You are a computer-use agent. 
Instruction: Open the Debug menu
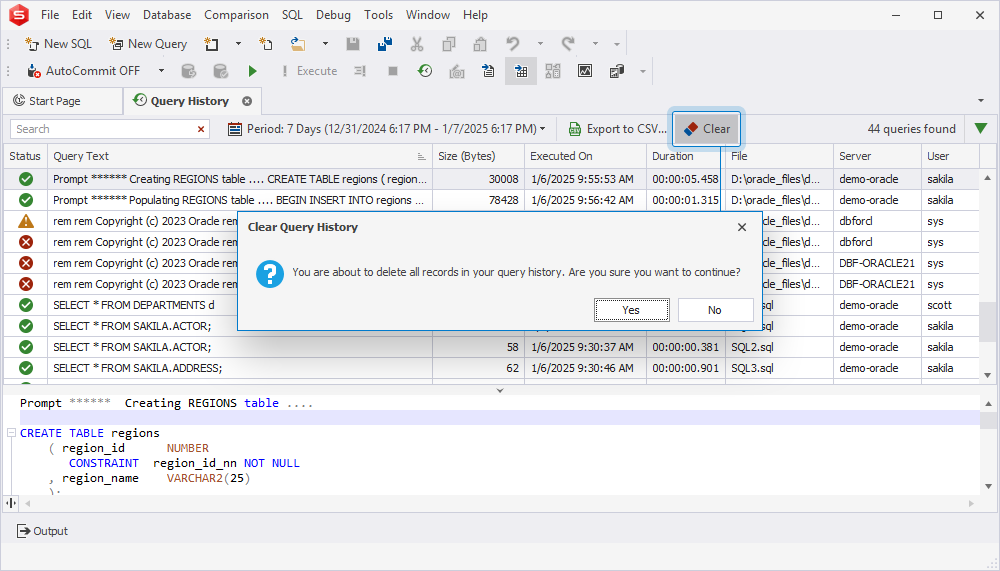[x=334, y=15]
